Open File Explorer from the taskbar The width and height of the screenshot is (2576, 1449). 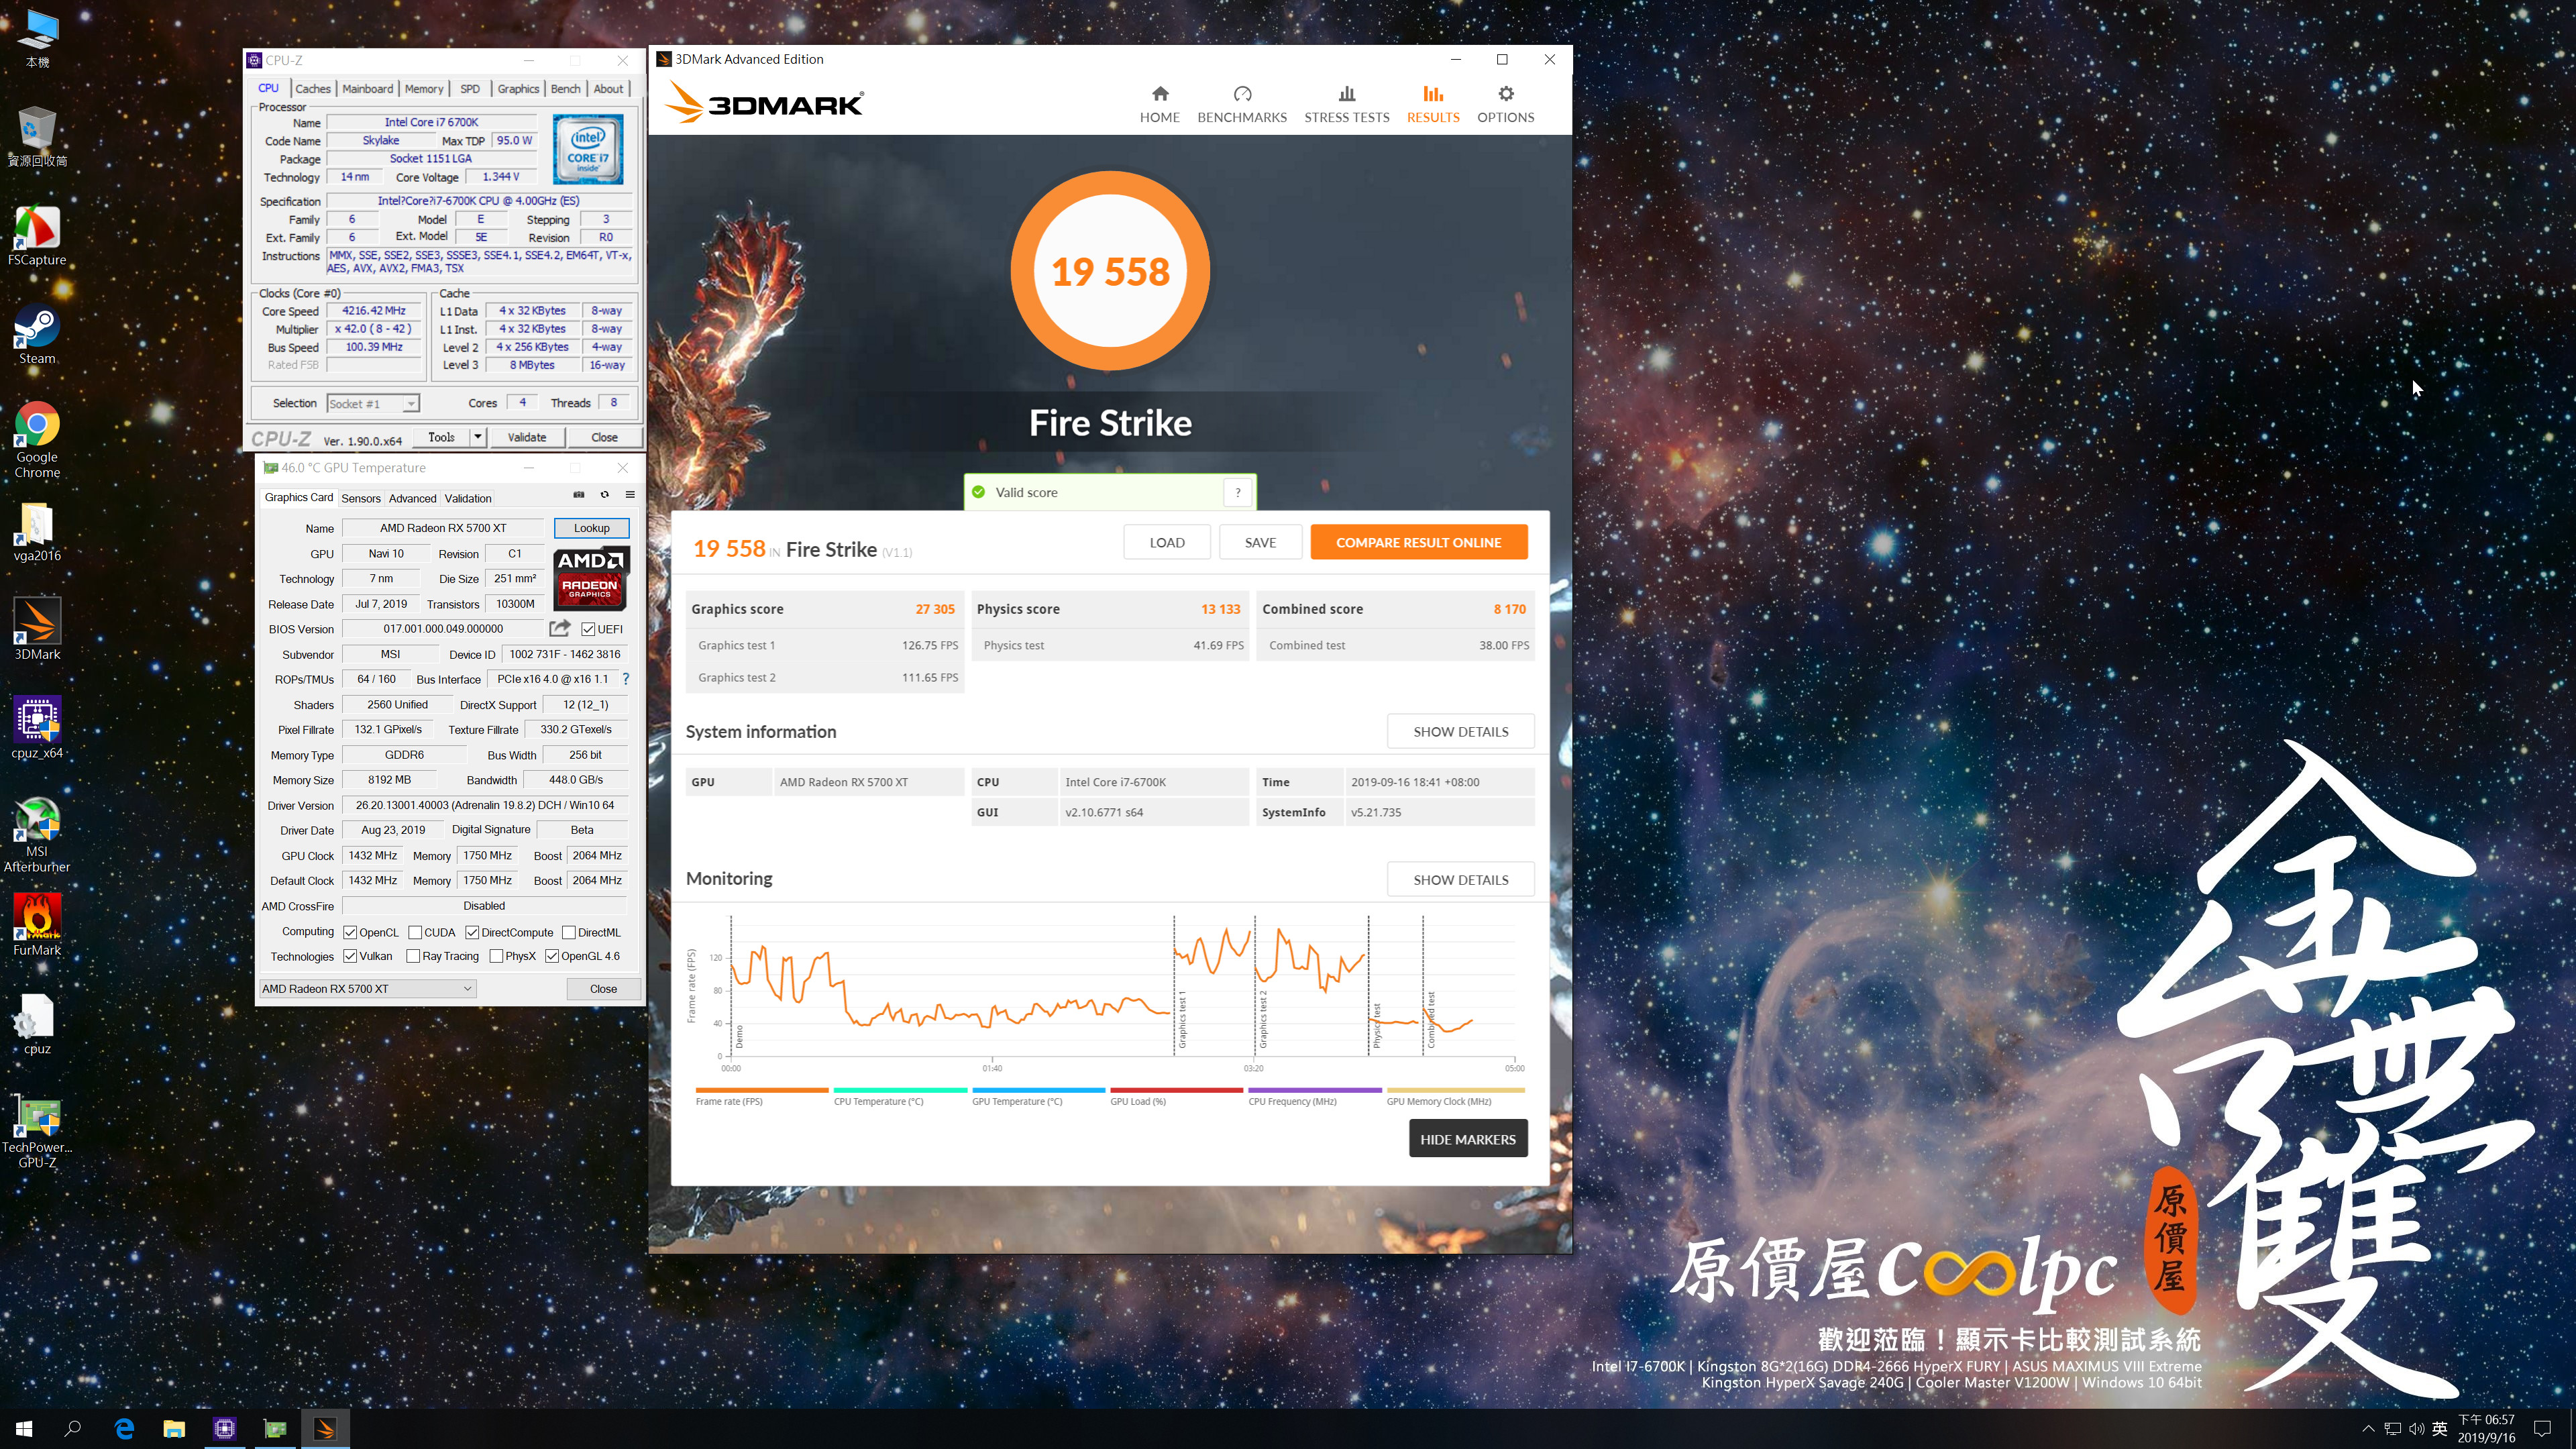coord(174,1429)
